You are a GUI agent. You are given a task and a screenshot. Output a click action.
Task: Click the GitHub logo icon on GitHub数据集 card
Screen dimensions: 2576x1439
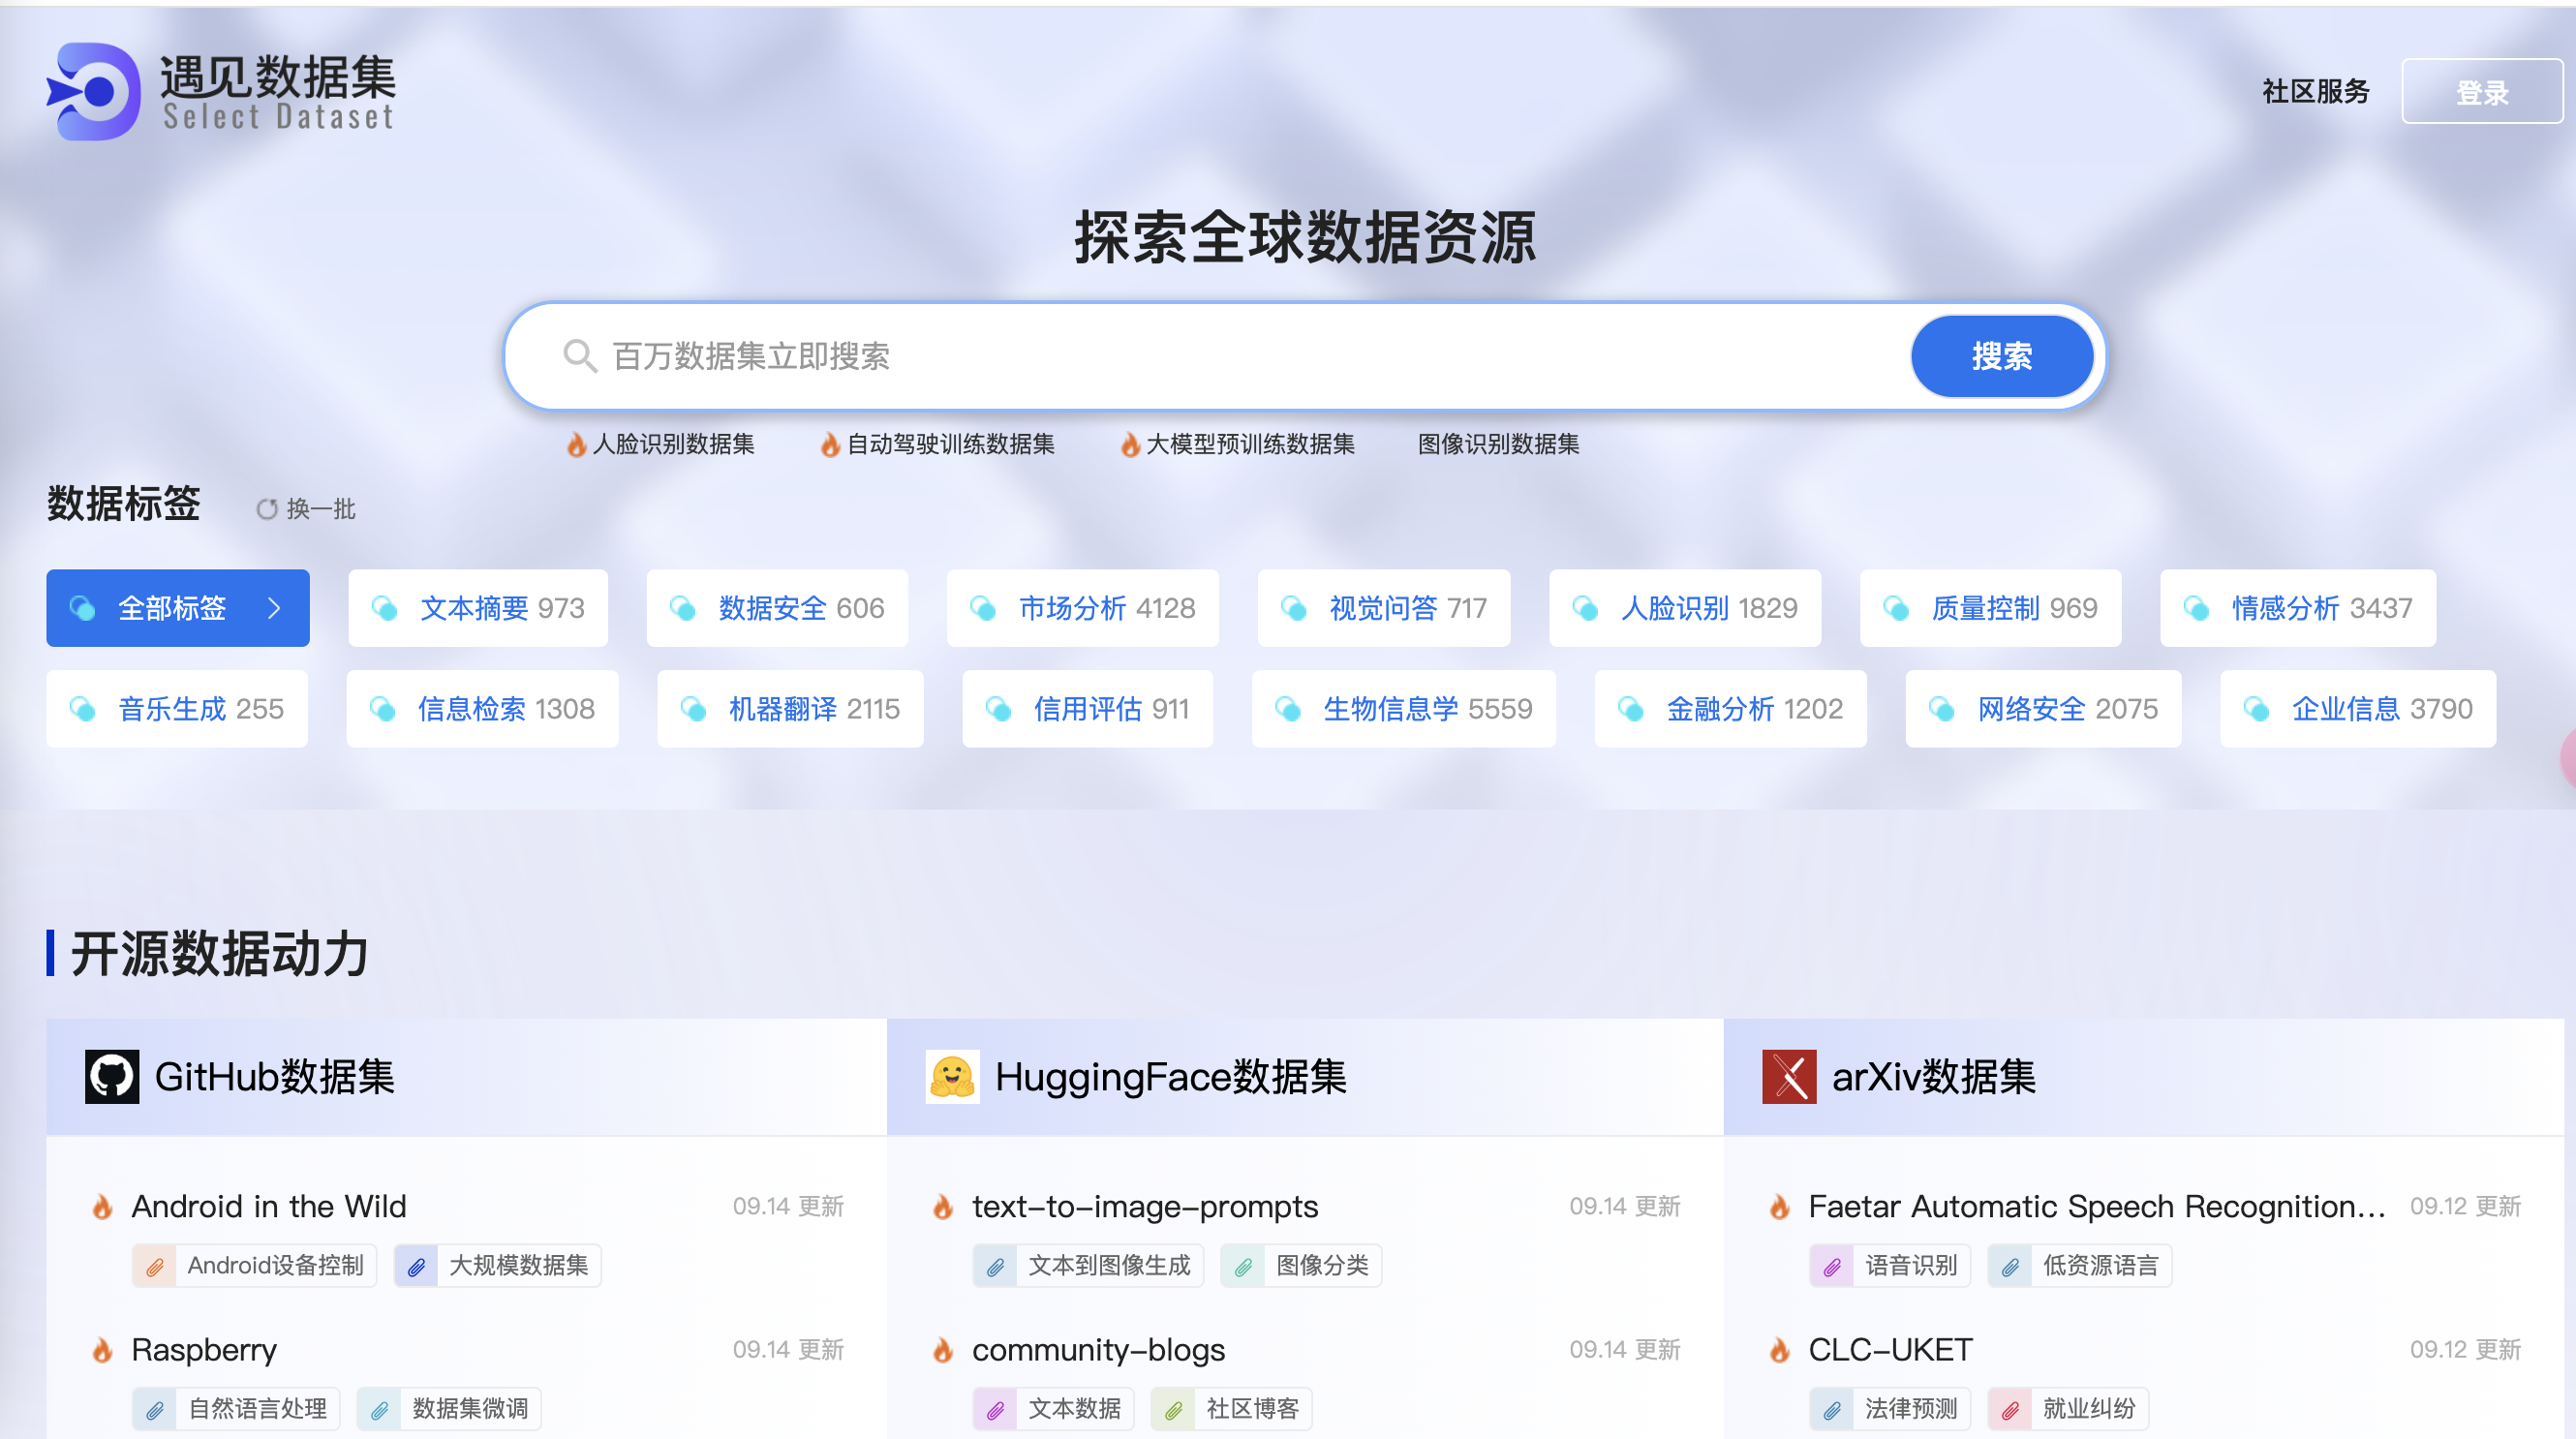point(113,1077)
